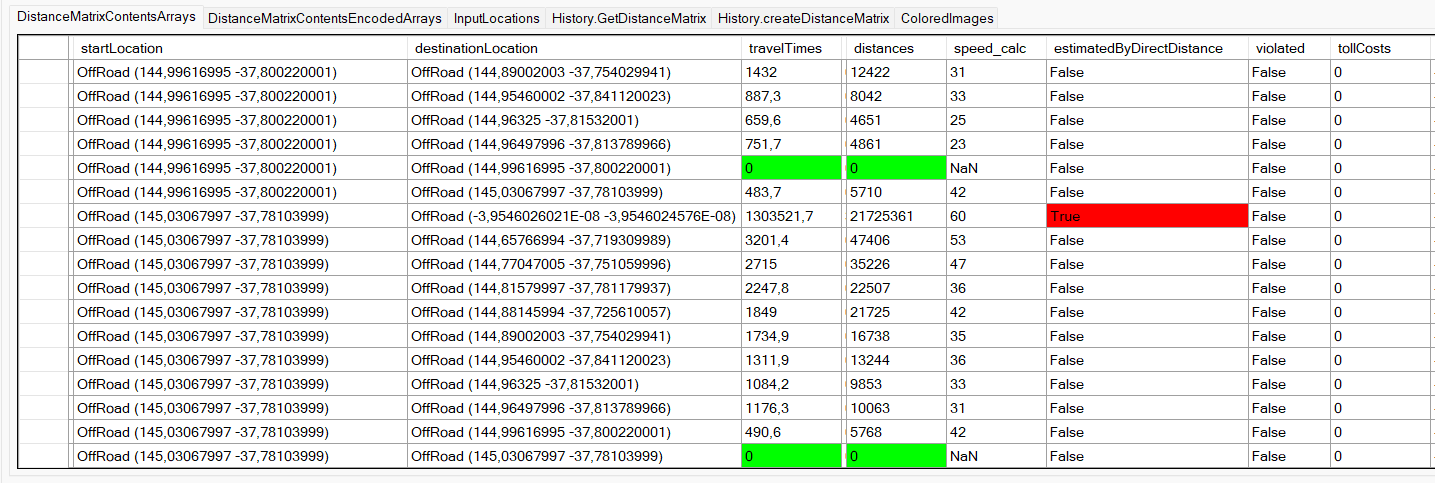Sort by the travelTimes column header

coord(792,48)
